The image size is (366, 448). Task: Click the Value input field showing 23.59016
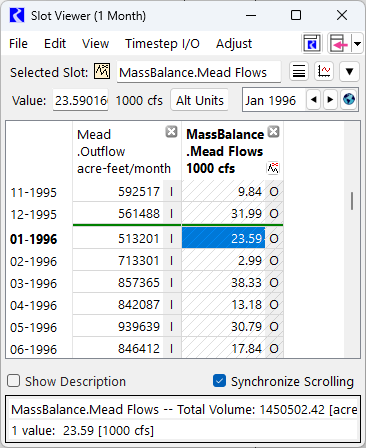tap(81, 100)
